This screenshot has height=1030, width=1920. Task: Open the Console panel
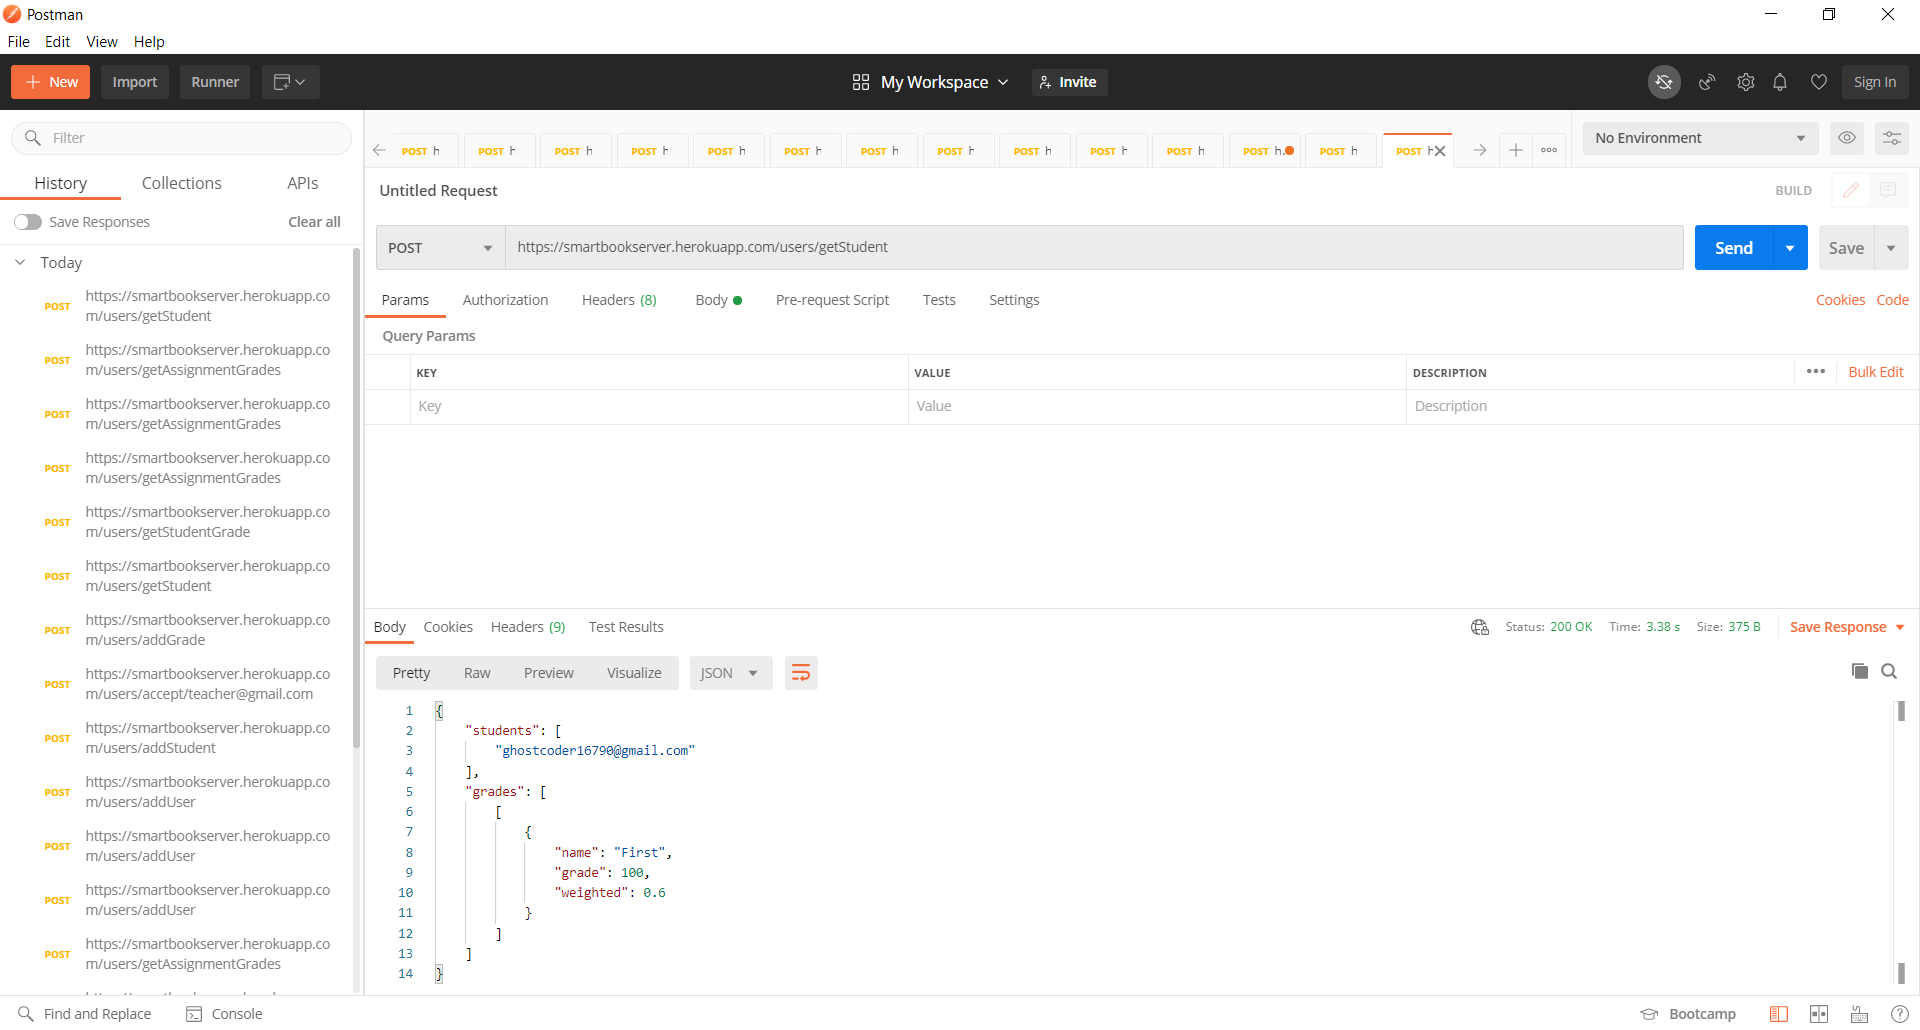(x=225, y=1014)
